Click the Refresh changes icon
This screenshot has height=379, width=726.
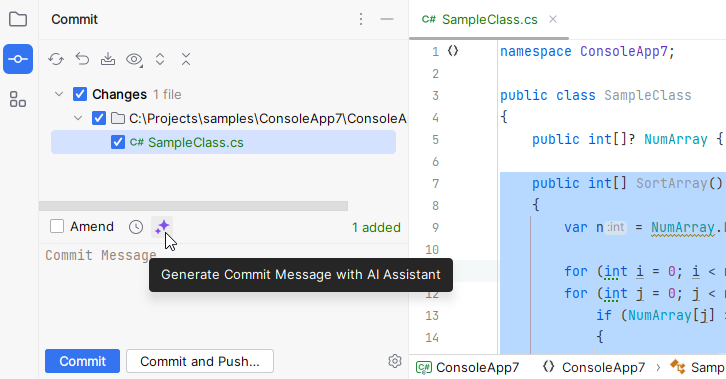pyautogui.click(x=56, y=59)
